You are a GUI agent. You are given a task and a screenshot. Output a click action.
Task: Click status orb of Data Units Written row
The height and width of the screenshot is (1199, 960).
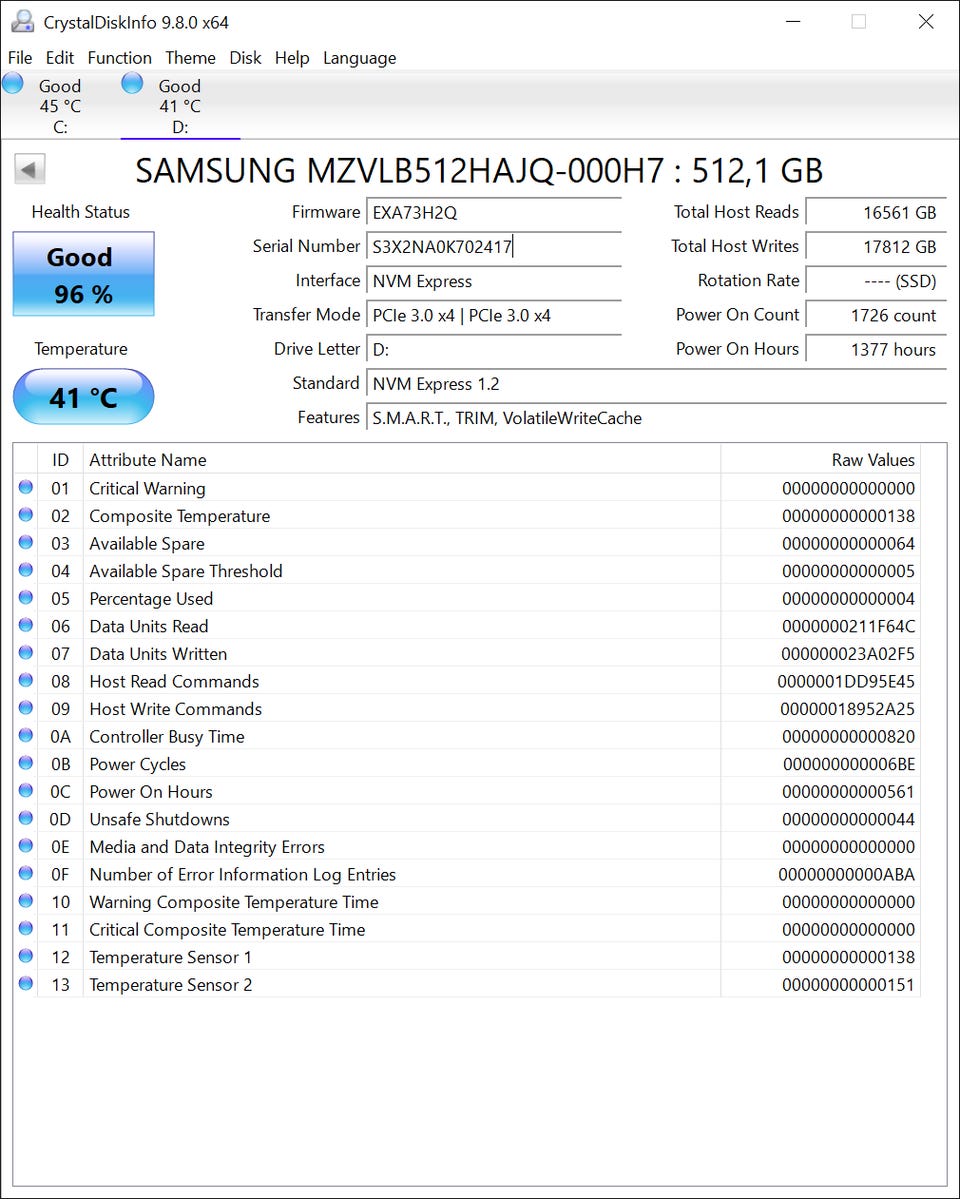tap(26, 652)
